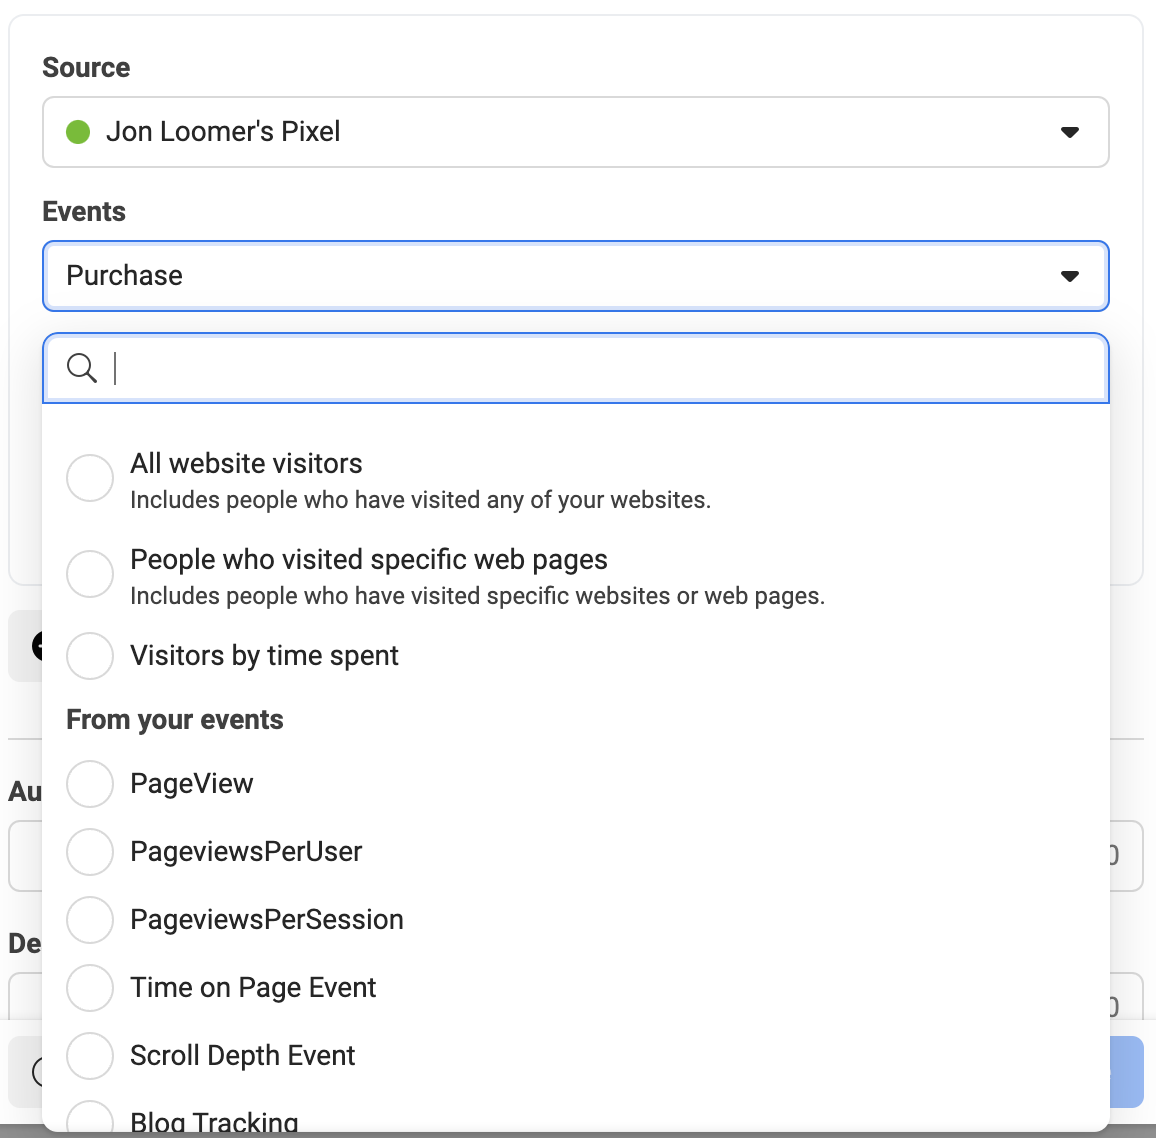Image resolution: width=1156 pixels, height=1138 pixels.
Task: Choose the PageviewsPerUser event
Action: tap(90, 851)
